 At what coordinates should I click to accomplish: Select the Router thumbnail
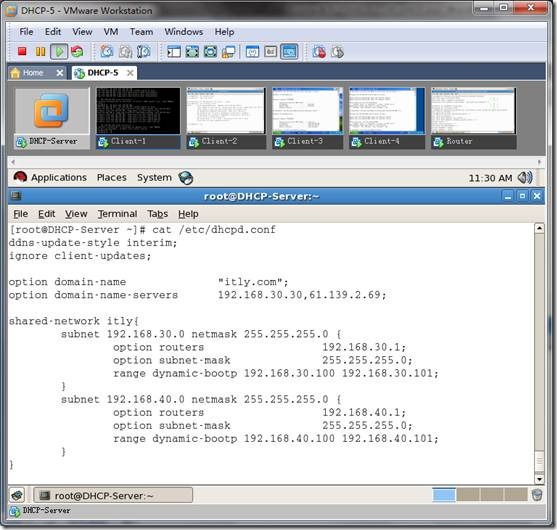[x=474, y=118]
